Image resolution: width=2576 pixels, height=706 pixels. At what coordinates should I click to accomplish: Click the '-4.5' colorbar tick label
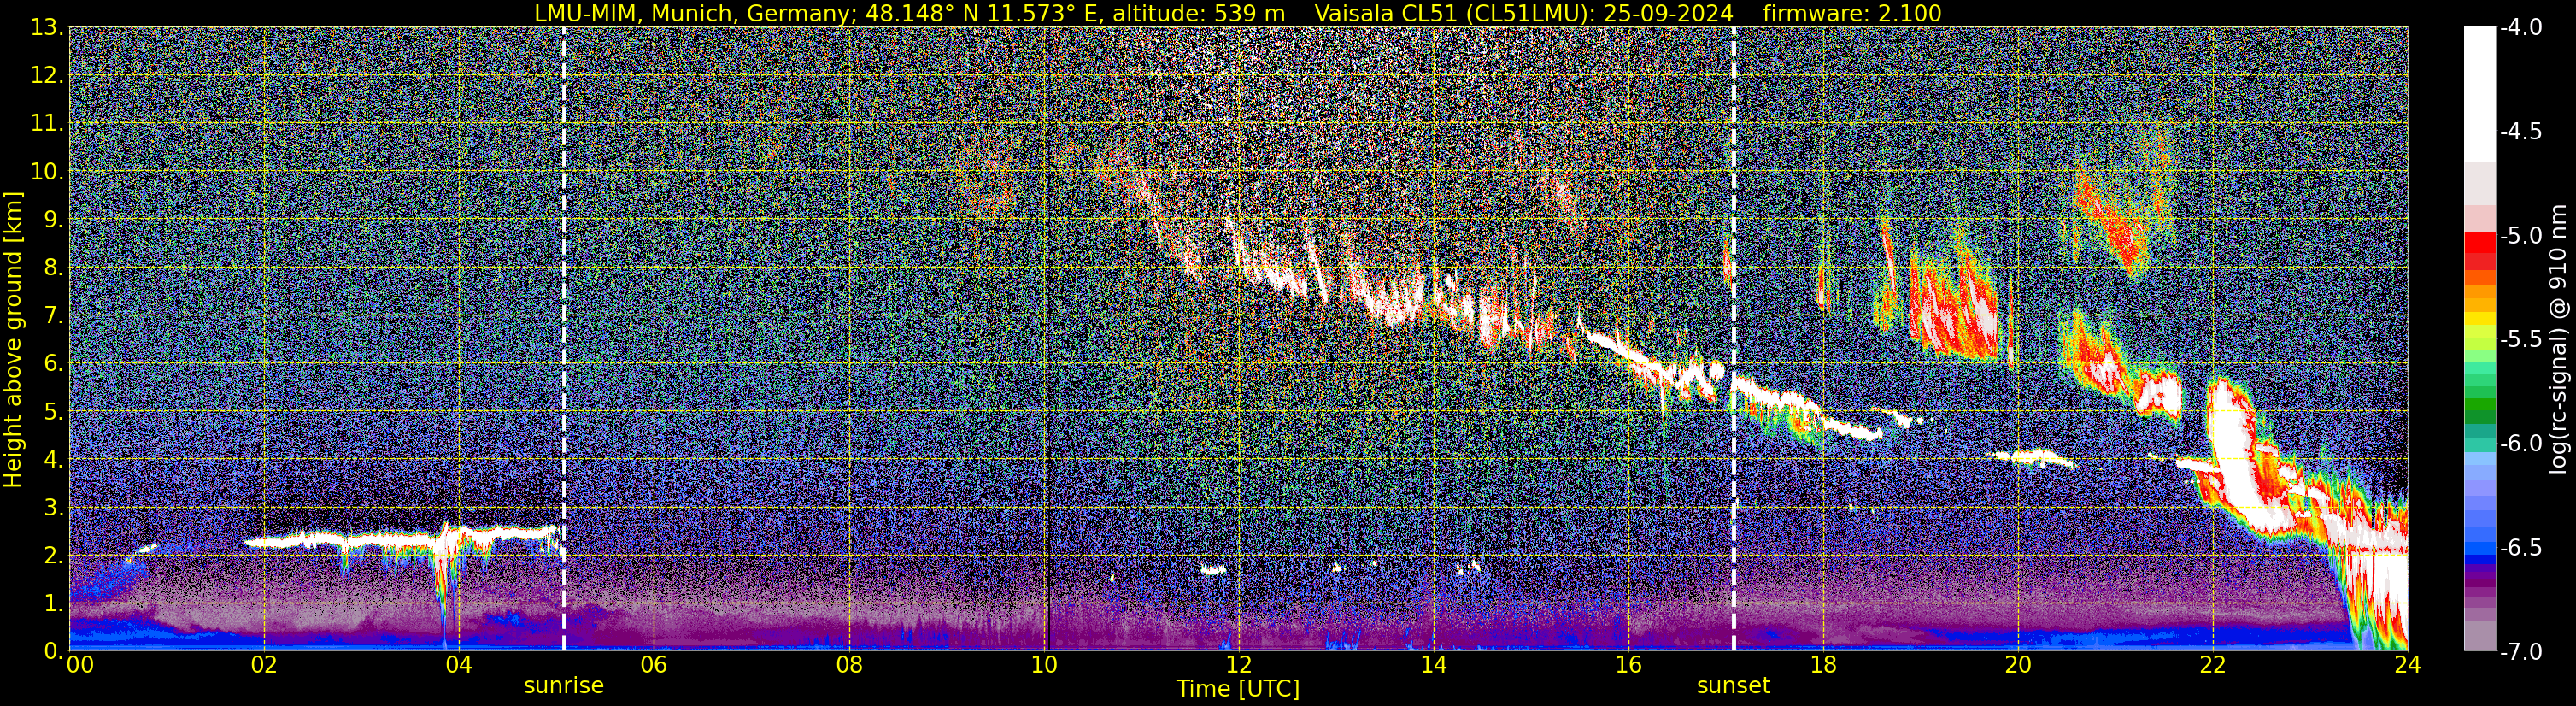tap(2521, 132)
